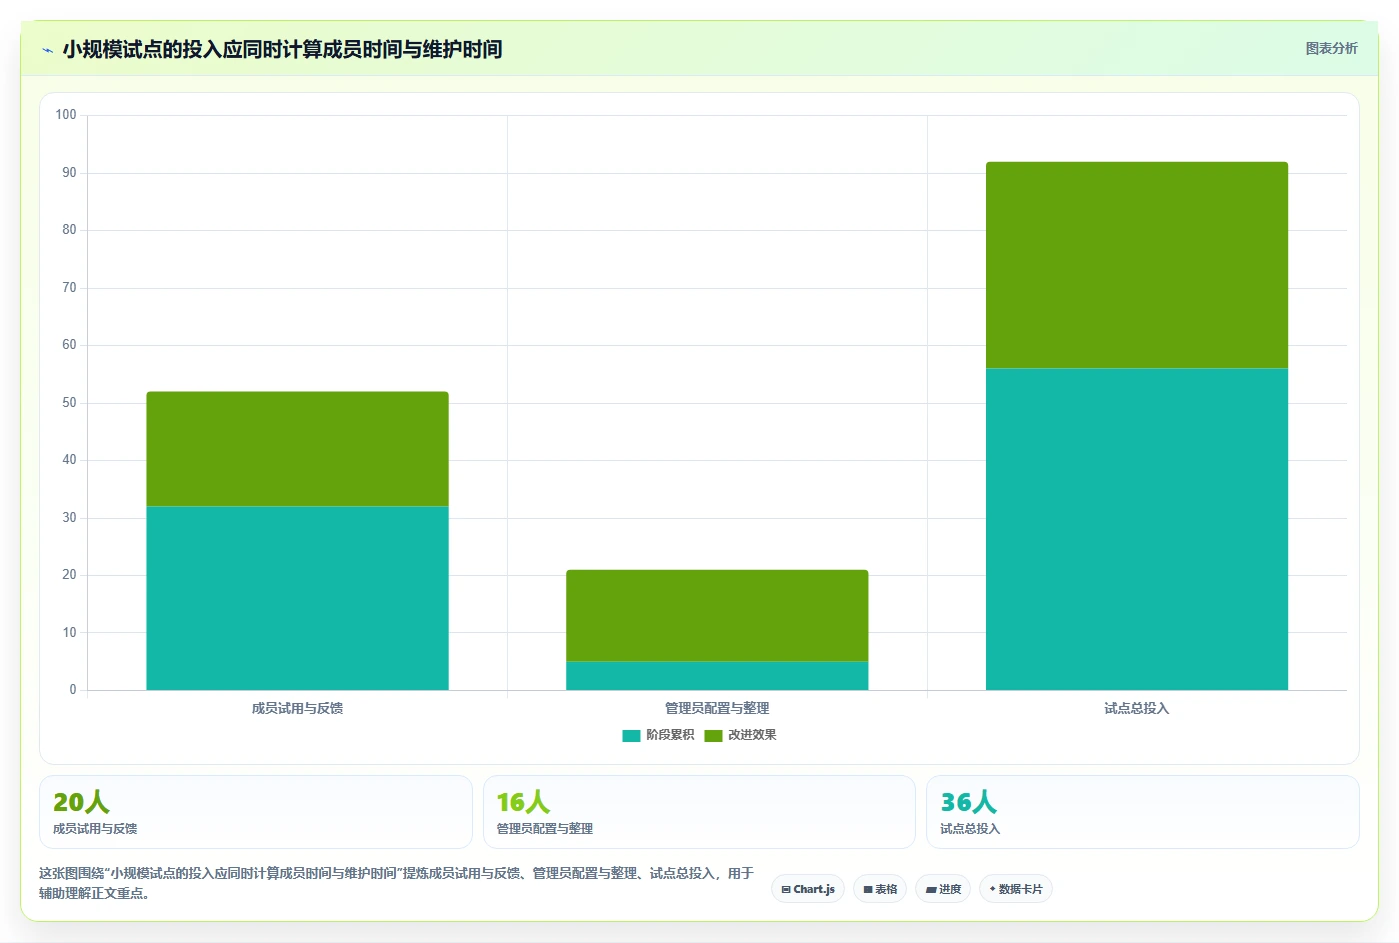Click the teal bar segment for 试点总投入

tap(1137, 529)
